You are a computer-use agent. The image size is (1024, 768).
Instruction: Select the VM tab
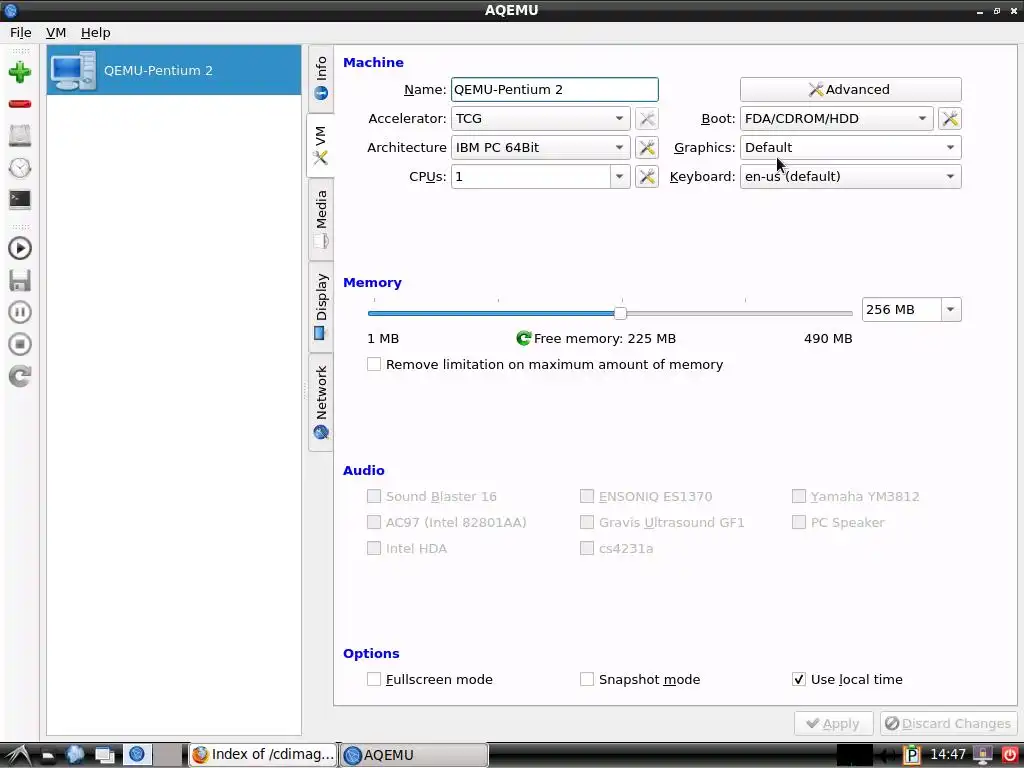(x=321, y=145)
